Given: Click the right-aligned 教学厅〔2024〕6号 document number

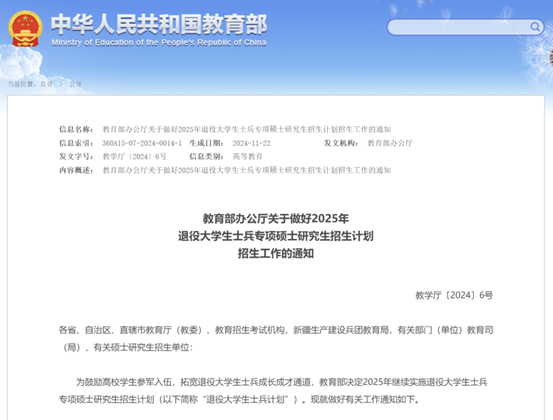Looking at the screenshot, I should tap(454, 295).
